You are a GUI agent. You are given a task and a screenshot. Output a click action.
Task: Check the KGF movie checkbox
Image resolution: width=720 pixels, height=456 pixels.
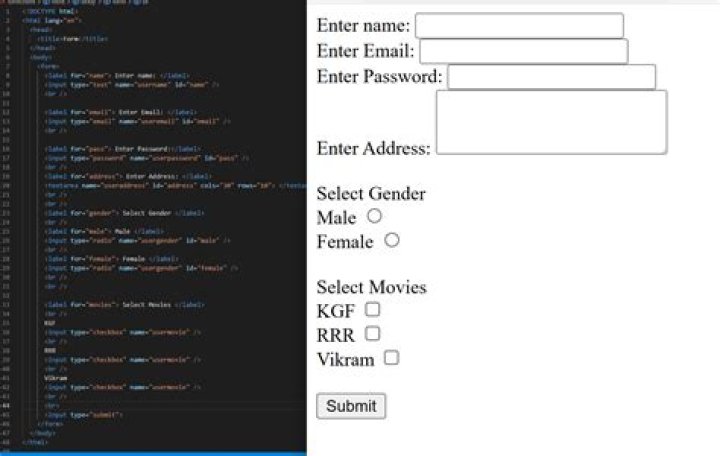pyautogui.click(x=372, y=310)
